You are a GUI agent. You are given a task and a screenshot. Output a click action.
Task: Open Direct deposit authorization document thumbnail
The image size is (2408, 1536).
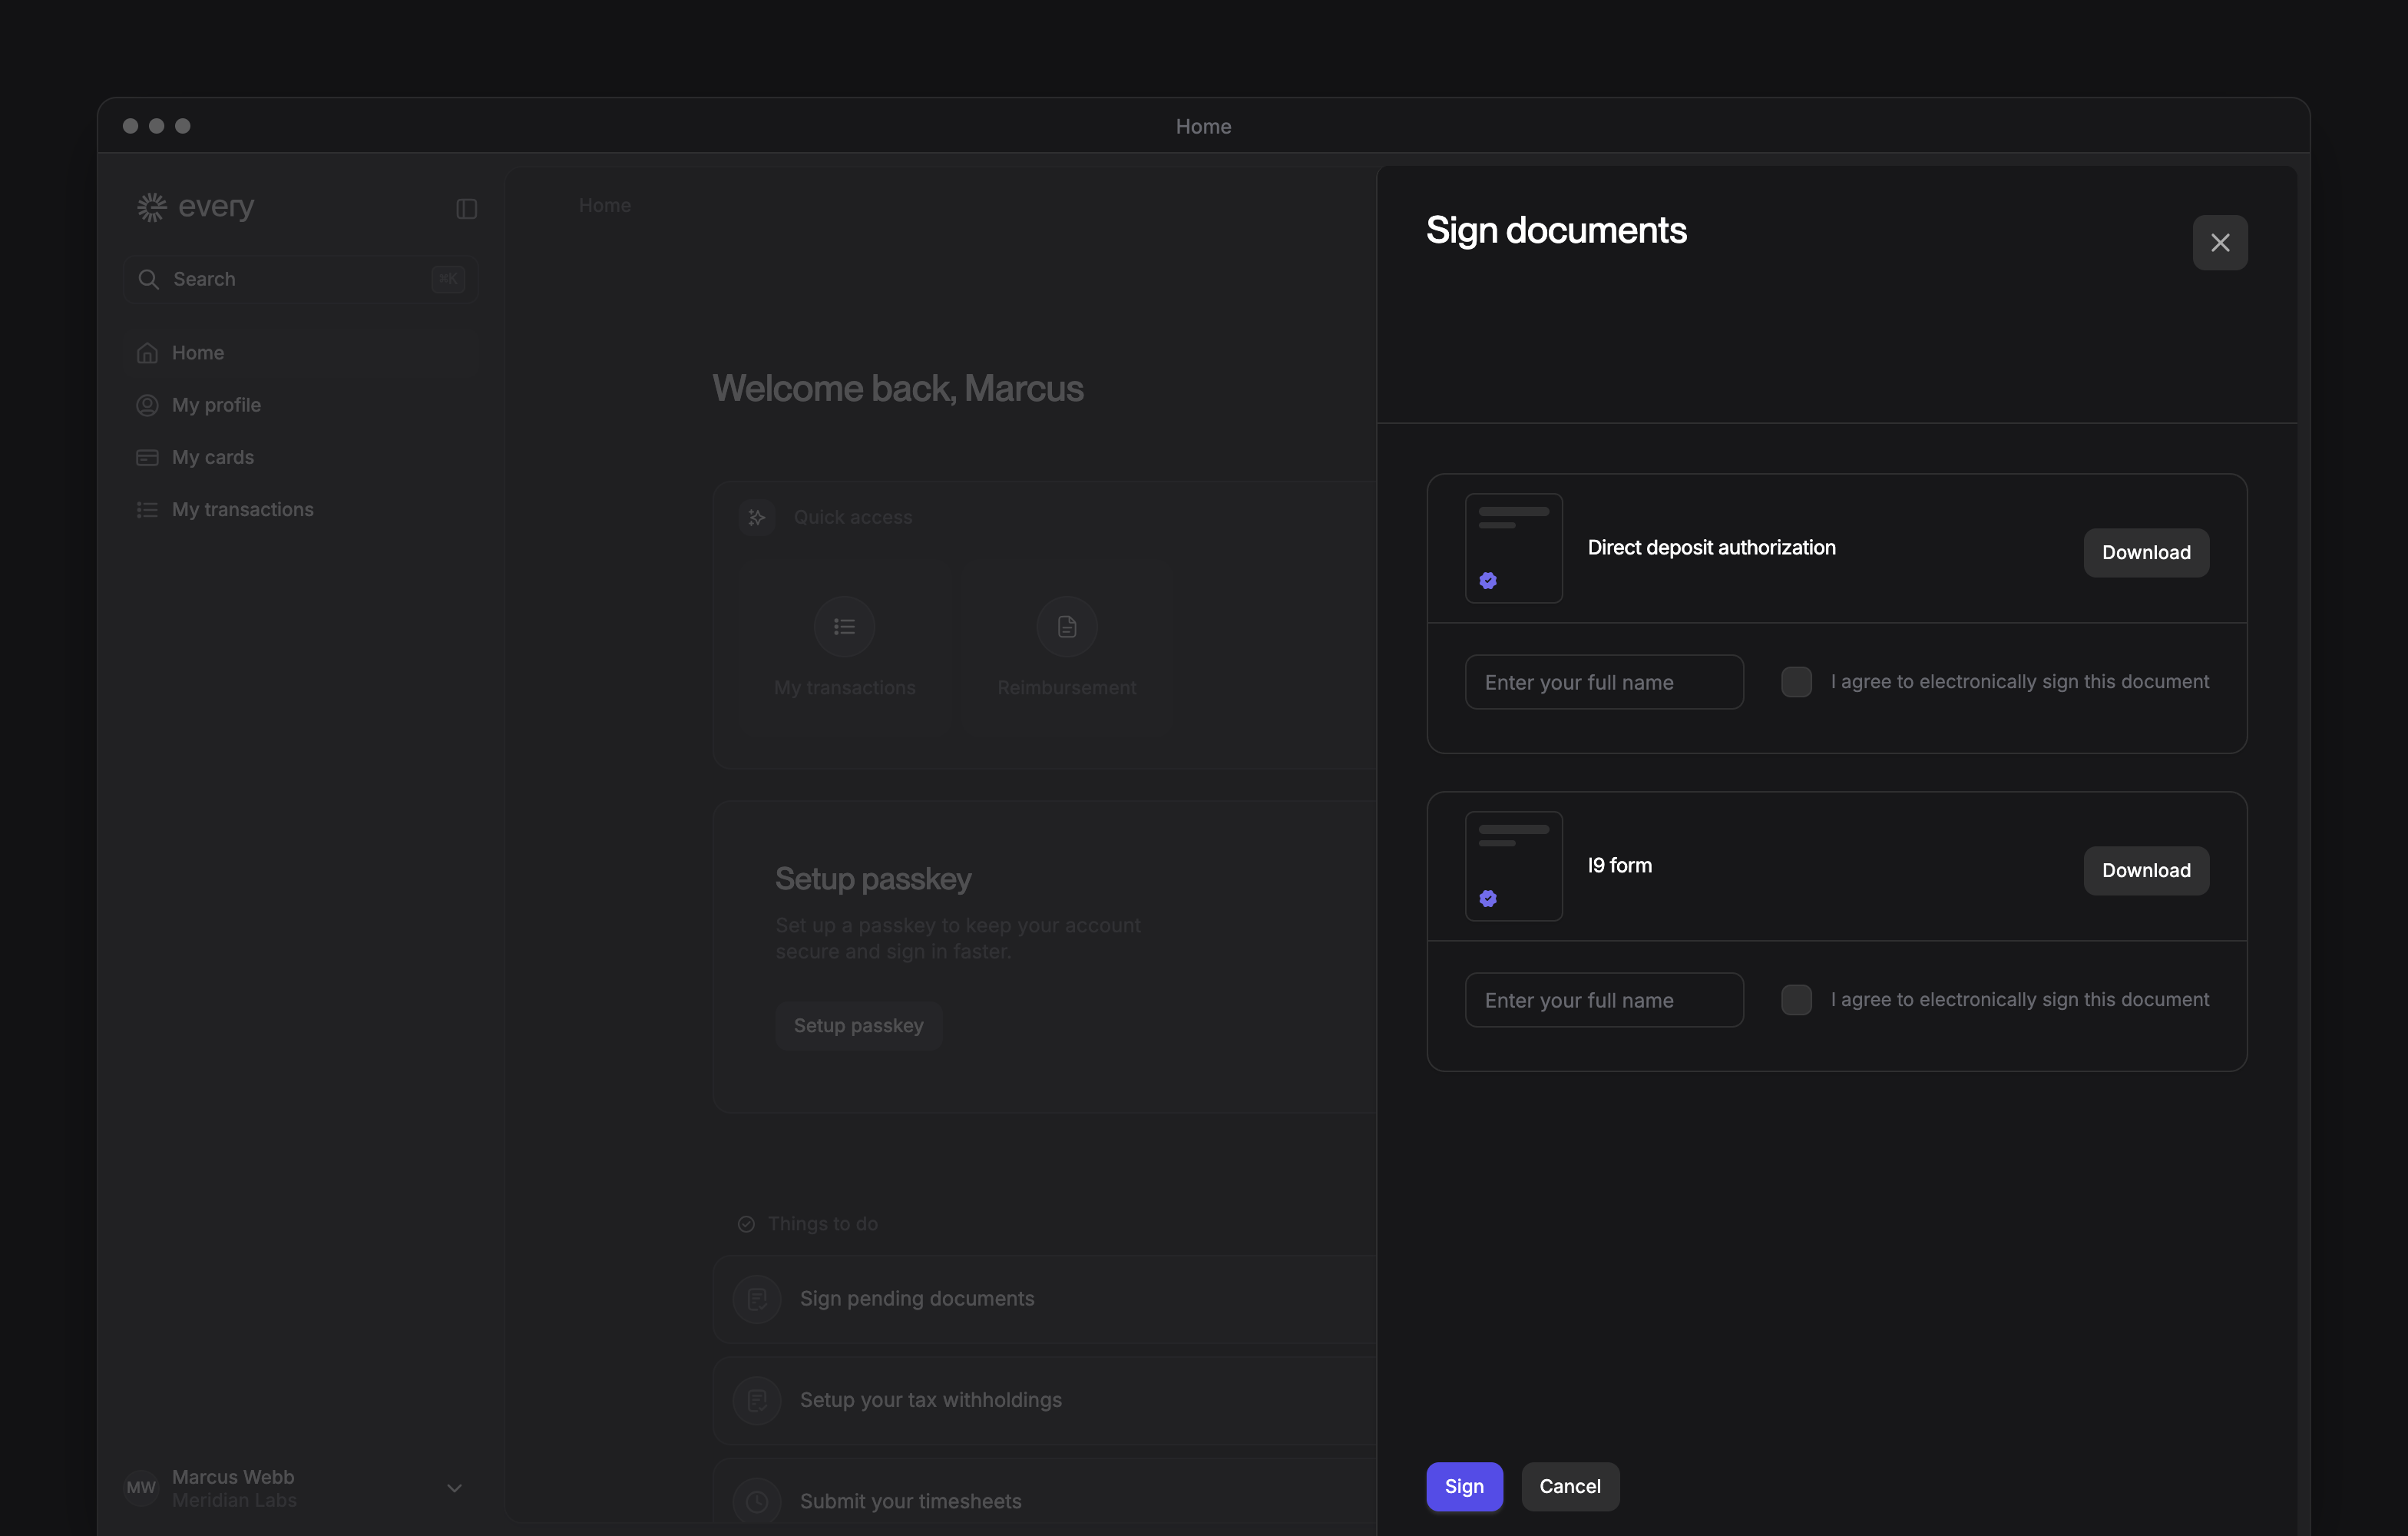pos(1513,548)
